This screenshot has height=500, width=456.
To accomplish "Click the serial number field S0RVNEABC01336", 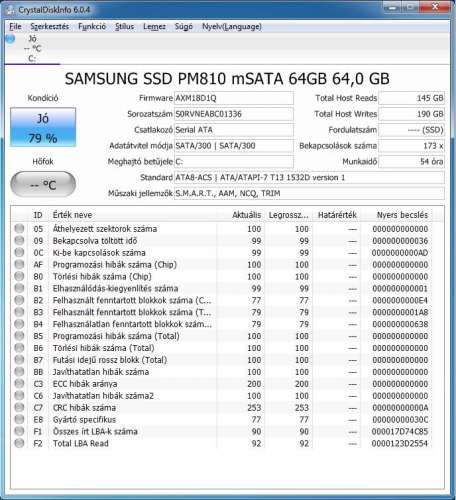I will point(234,114).
